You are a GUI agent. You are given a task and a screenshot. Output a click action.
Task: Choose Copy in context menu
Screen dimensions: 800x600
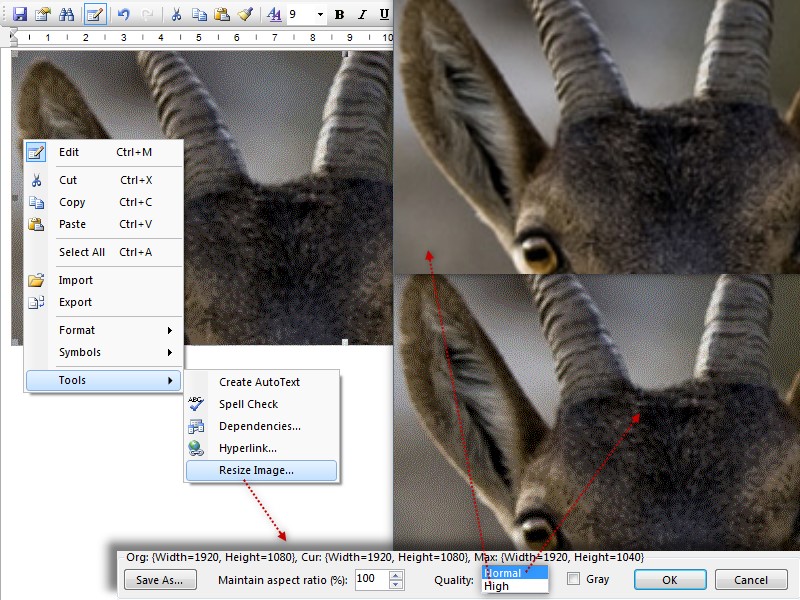(x=104, y=202)
